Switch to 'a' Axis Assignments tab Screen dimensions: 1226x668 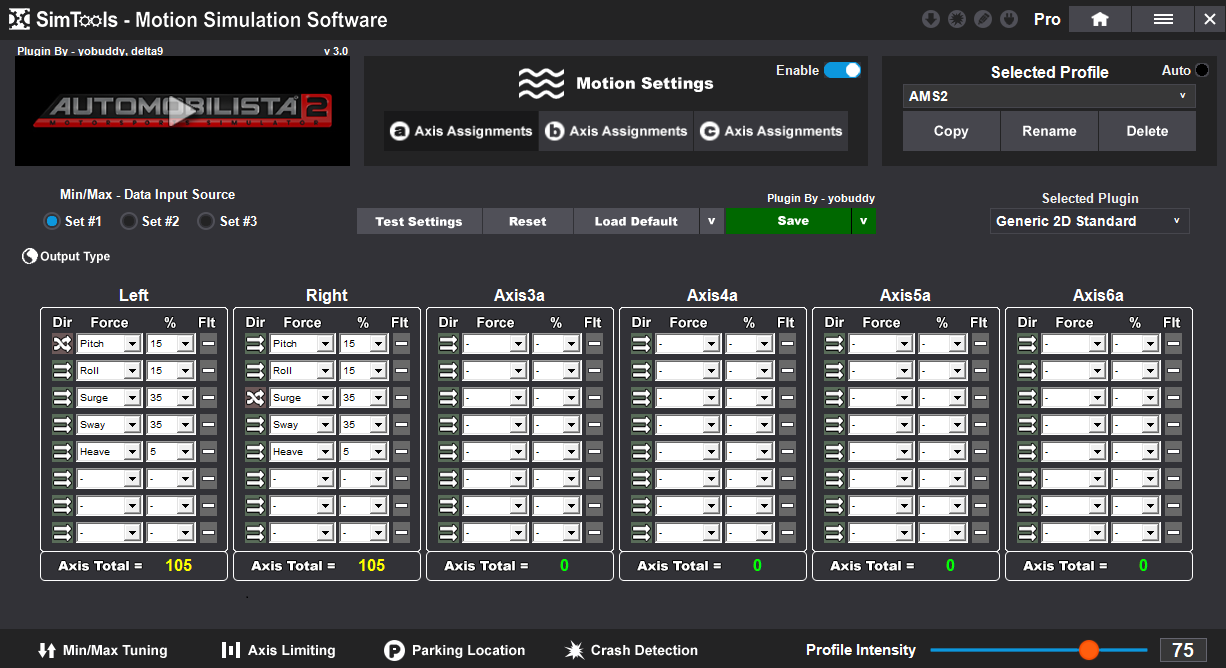click(461, 131)
